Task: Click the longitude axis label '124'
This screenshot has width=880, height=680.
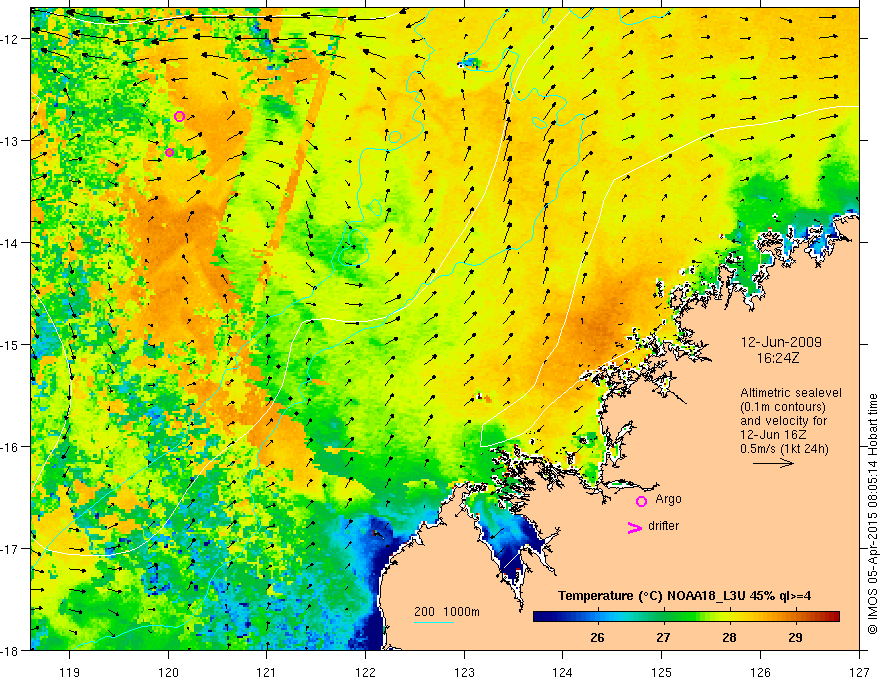Action: click(563, 672)
